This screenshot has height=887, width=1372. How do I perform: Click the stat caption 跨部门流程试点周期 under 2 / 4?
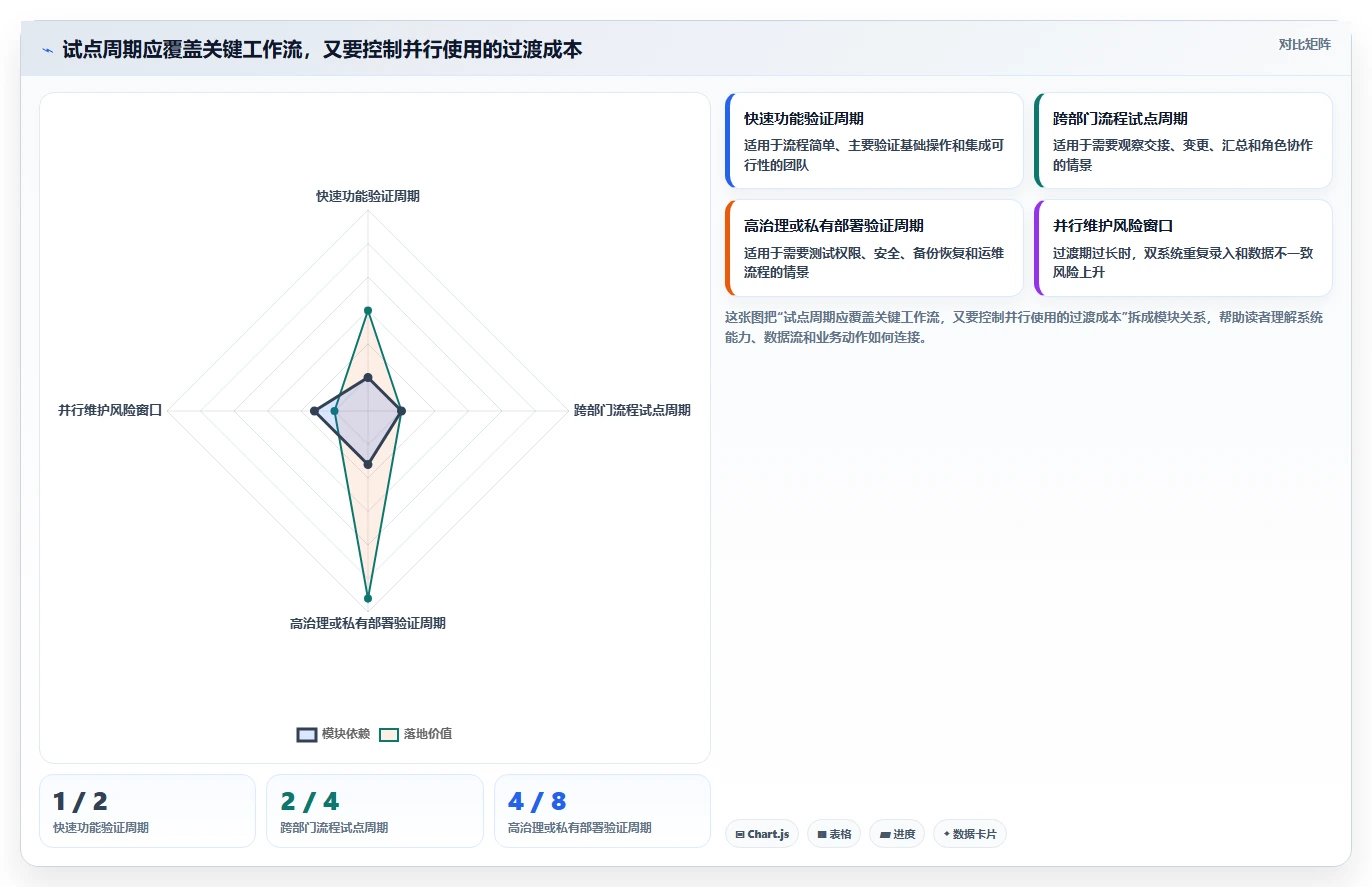pos(334,828)
